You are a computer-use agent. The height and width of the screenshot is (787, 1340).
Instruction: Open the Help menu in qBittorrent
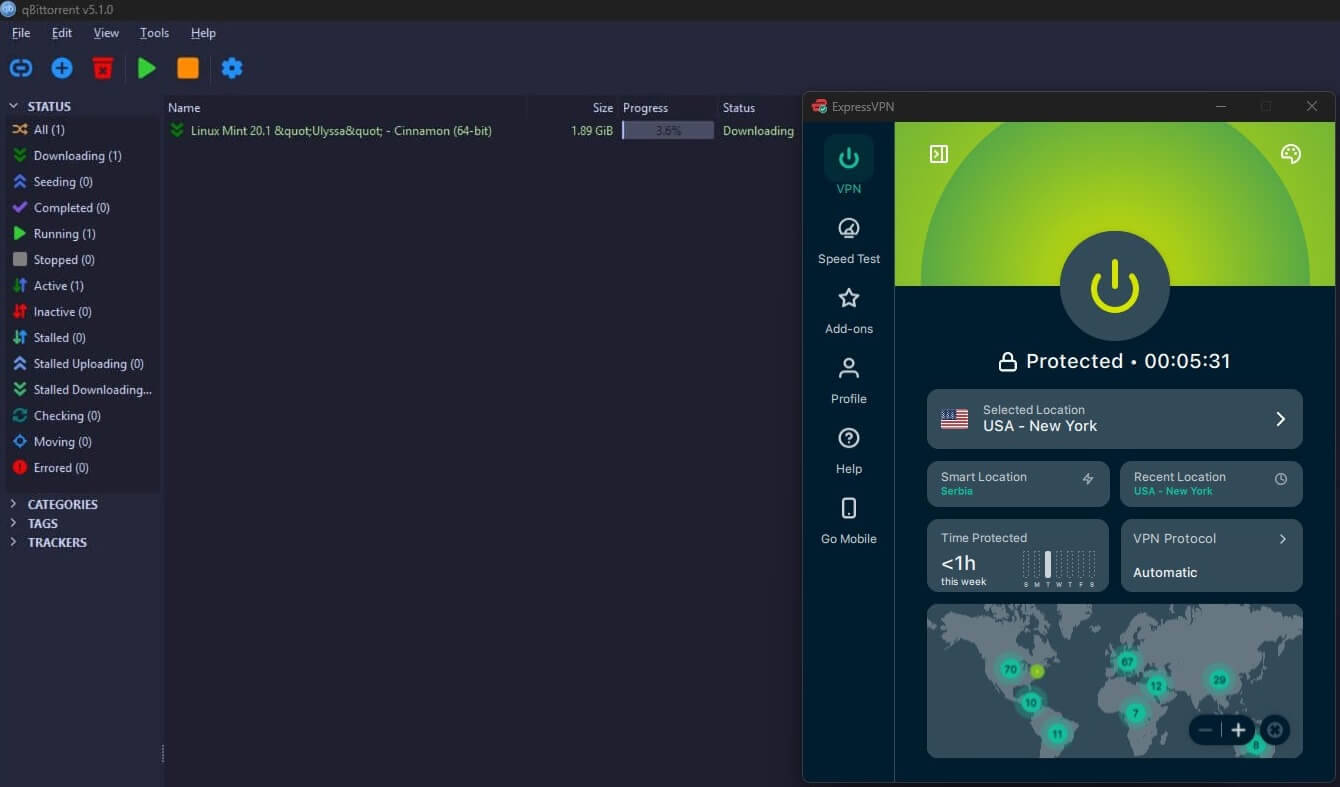[203, 33]
